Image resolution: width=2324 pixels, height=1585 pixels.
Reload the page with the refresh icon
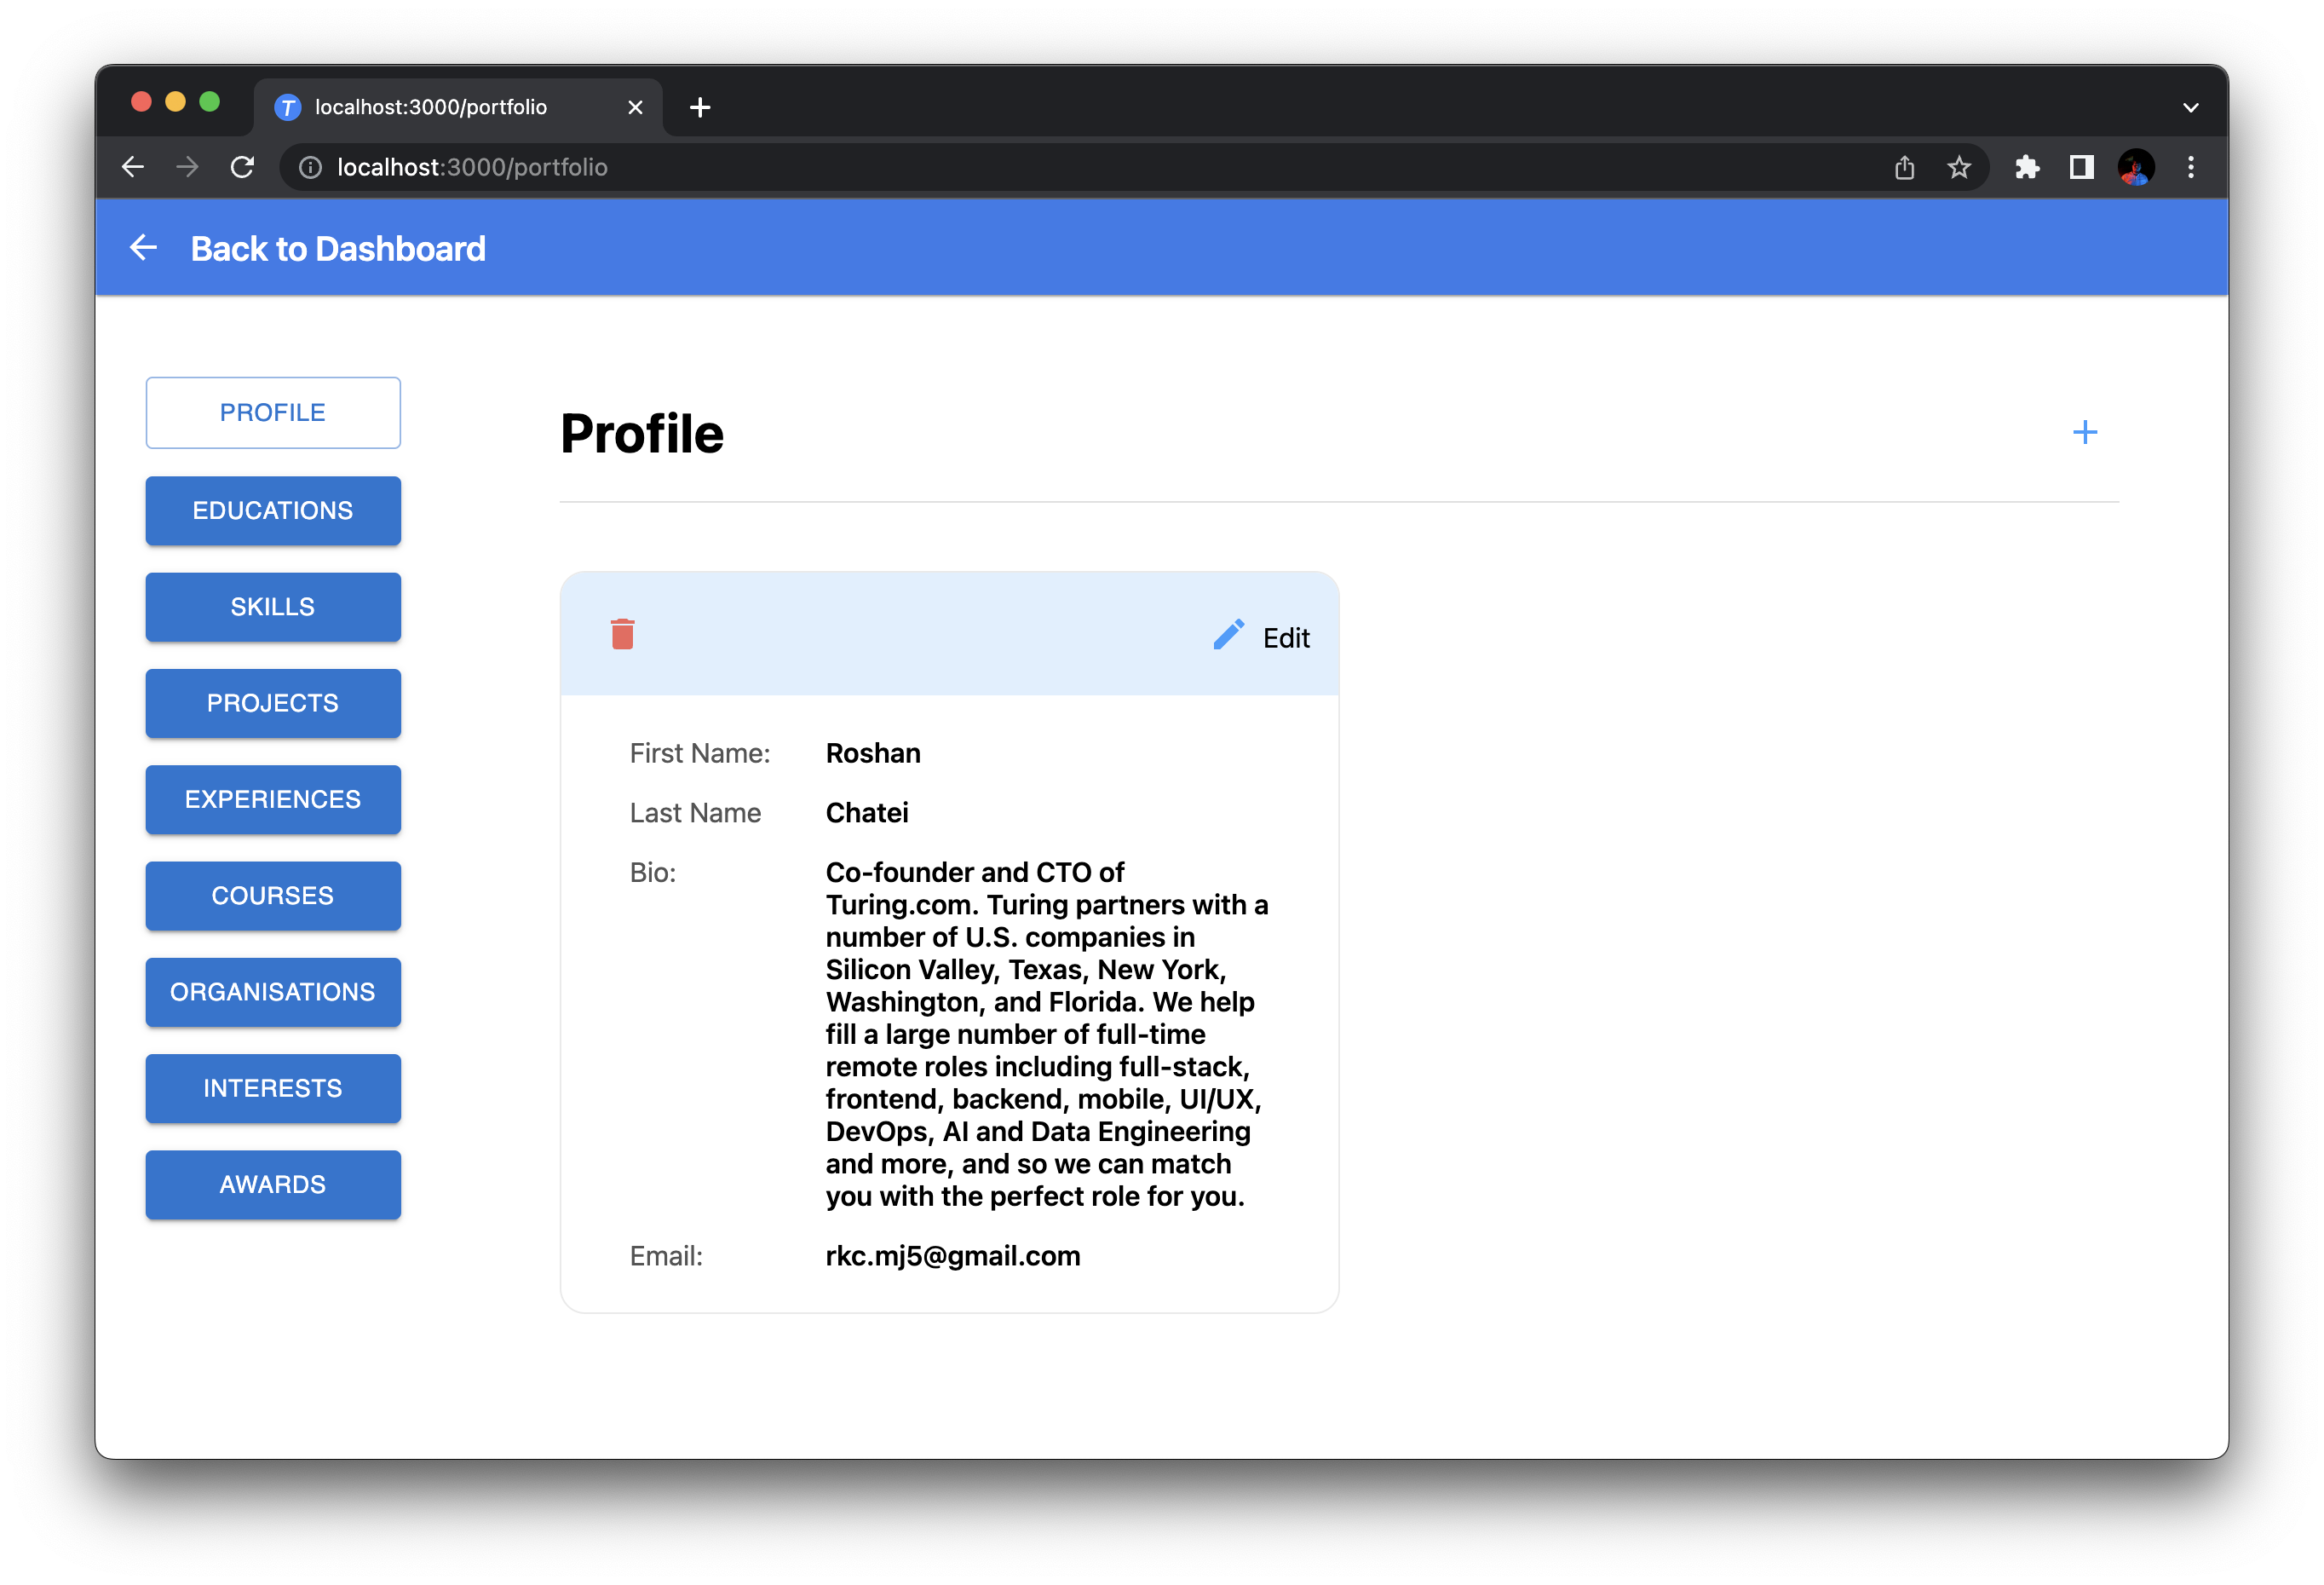(x=242, y=167)
